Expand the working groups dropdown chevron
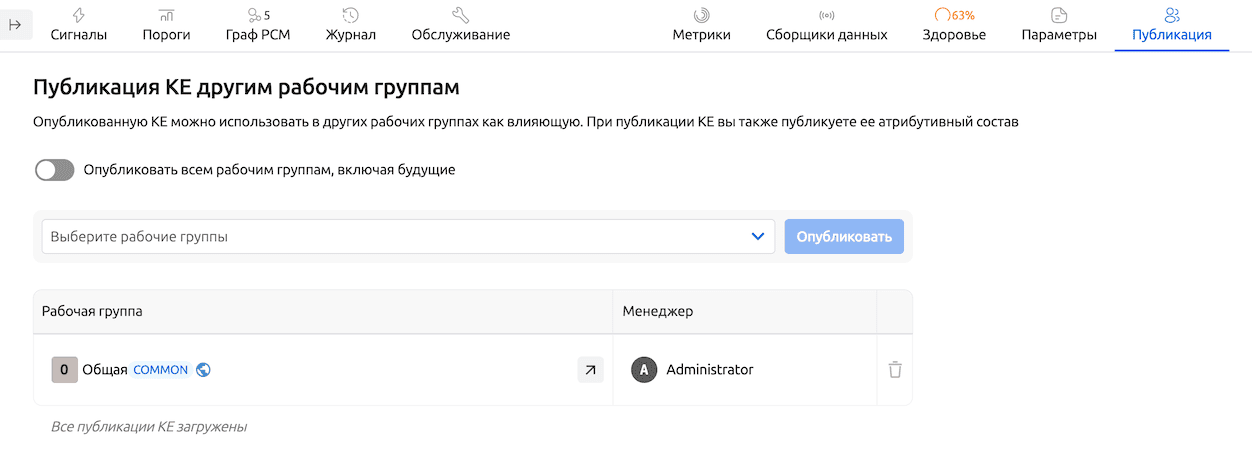The width and height of the screenshot is (1252, 460). [x=757, y=237]
